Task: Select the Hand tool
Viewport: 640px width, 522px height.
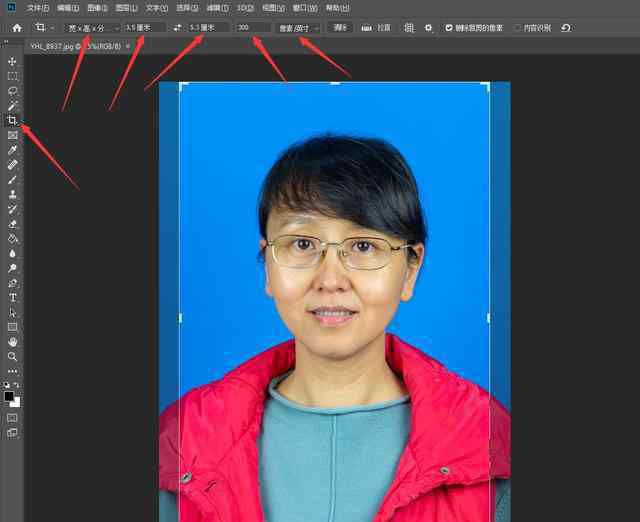Action: (x=13, y=342)
